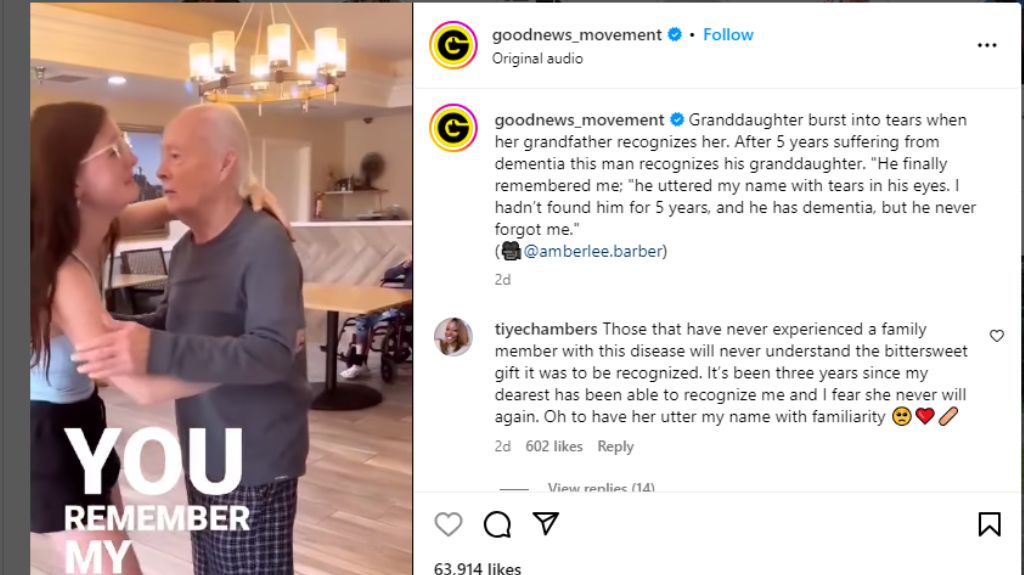Visit the @amberlee.barber profile link
The height and width of the screenshot is (575, 1024).
coord(593,251)
